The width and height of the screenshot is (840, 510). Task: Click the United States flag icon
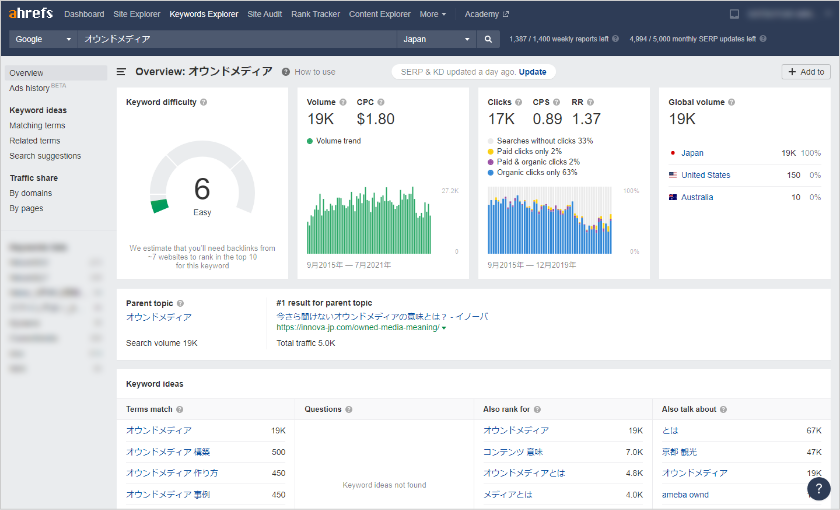(673, 175)
